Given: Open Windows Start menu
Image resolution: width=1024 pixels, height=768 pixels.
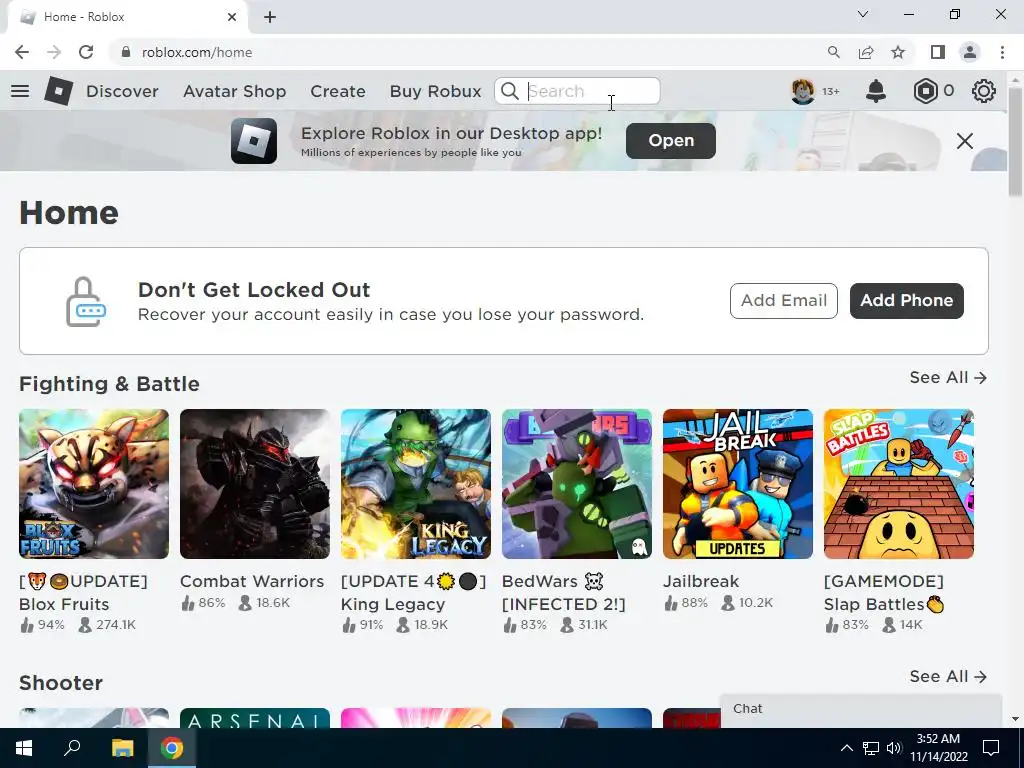Looking at the screenshot, I should [24, 748].
